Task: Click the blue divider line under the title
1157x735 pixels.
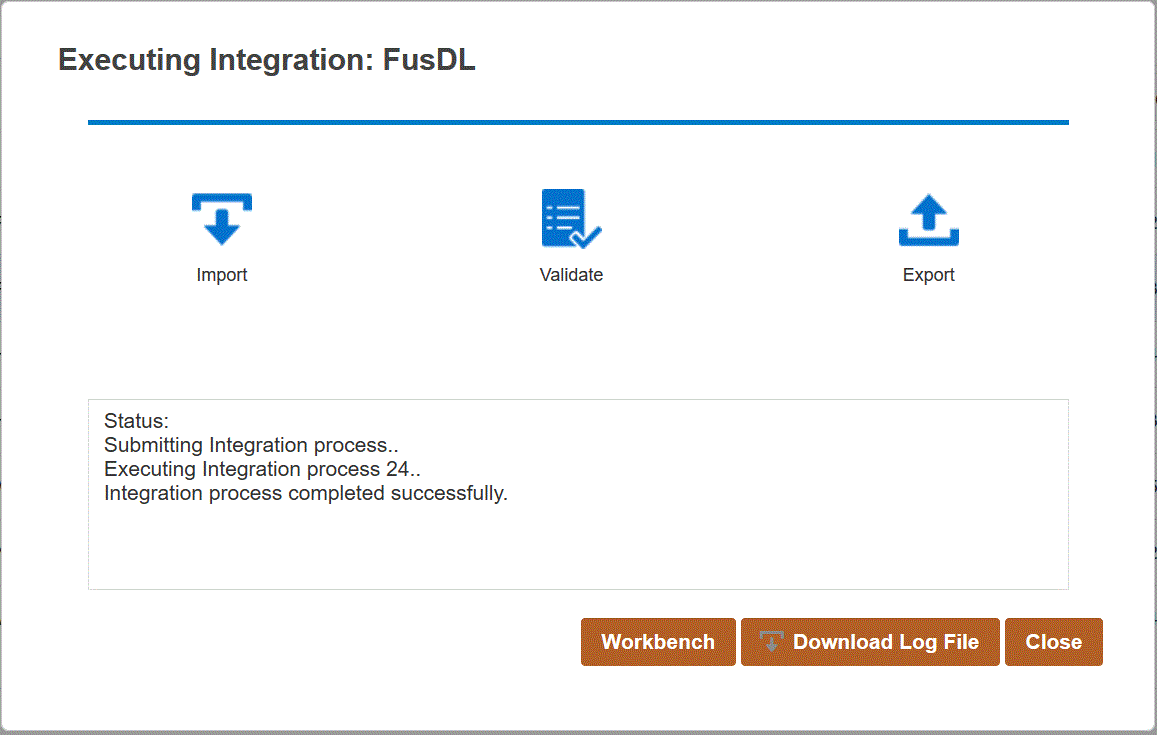Action: click(578, 122)
